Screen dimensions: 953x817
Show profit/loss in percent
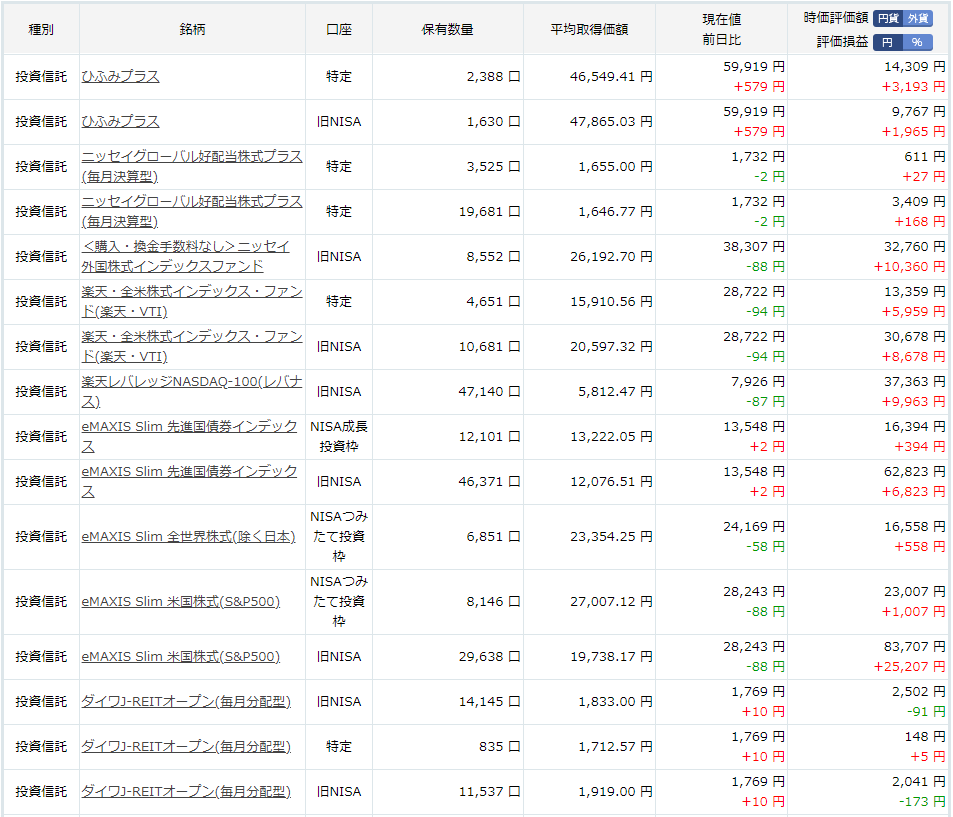coord(918,42)
